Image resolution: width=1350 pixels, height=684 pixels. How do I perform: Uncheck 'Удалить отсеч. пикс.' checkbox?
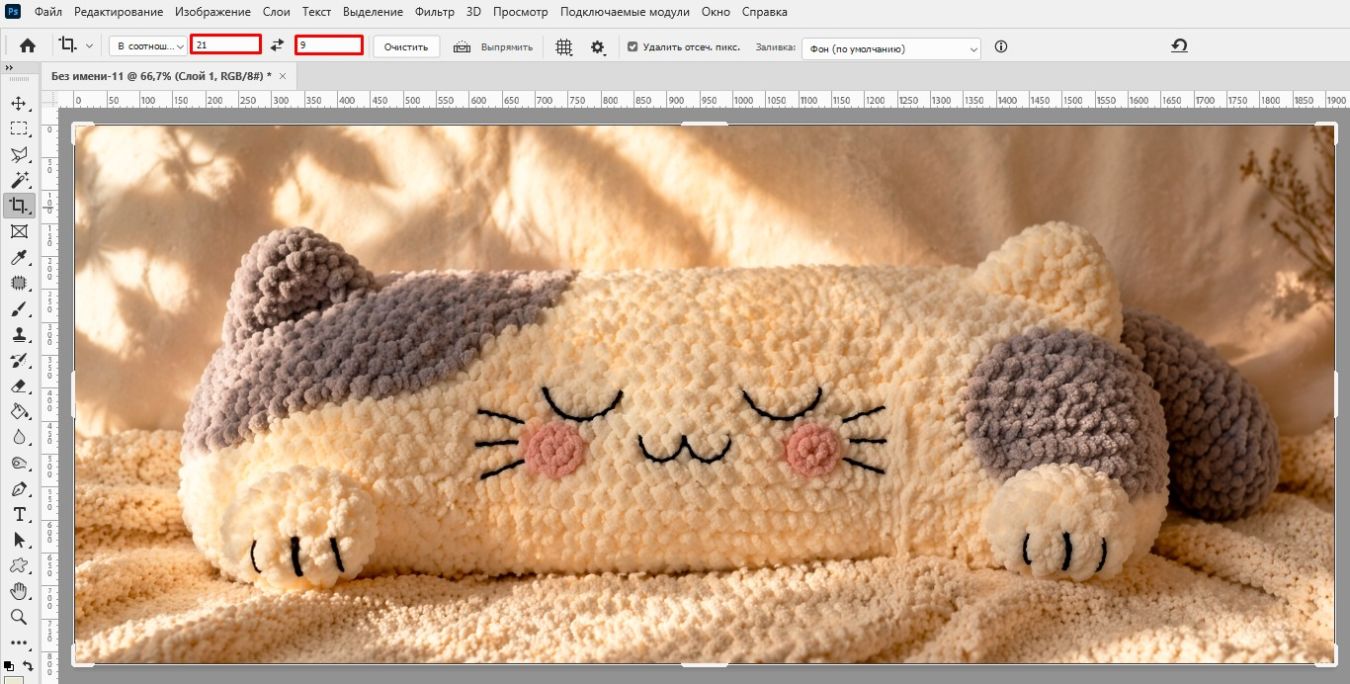coord(632,47)
